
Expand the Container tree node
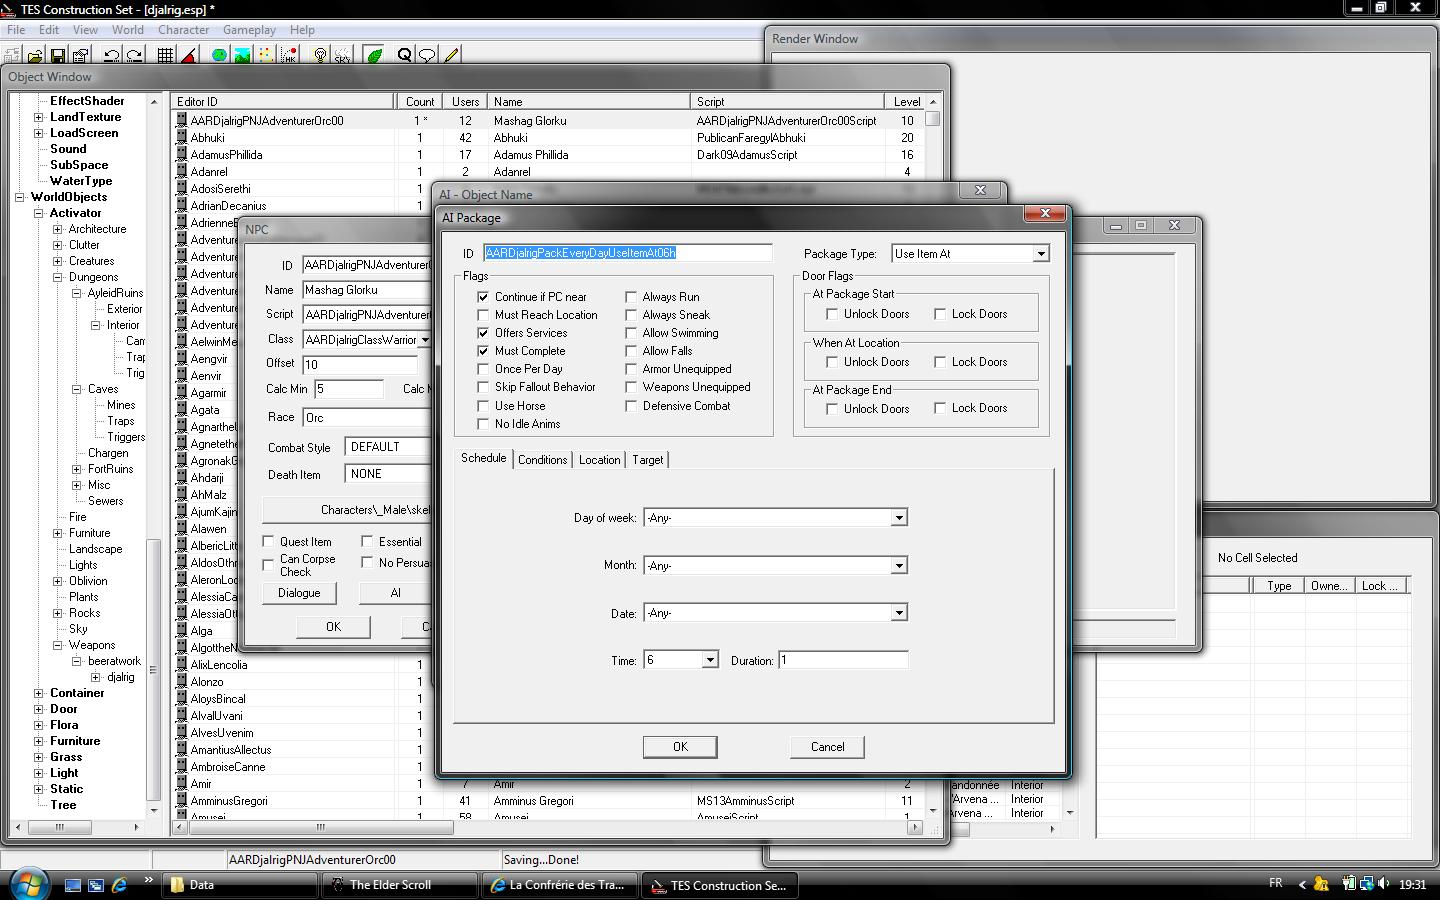39,693
